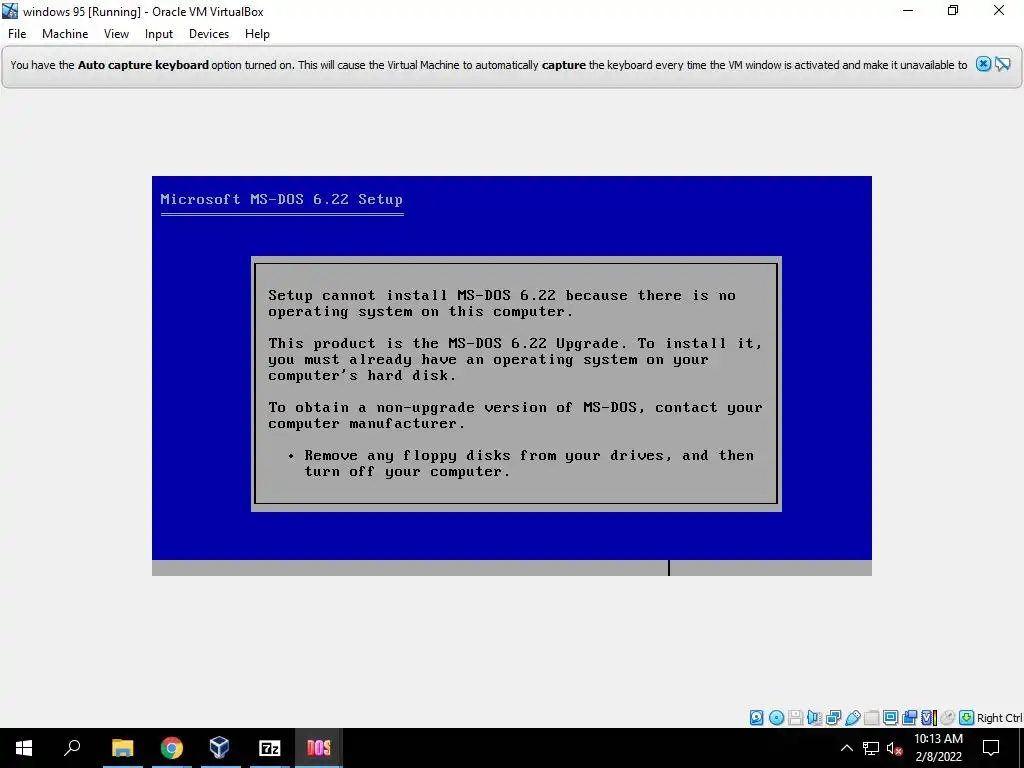Click the network adapters indicator
The height and width of the screenshot is (768, 1024).
(x=833, y=718)
